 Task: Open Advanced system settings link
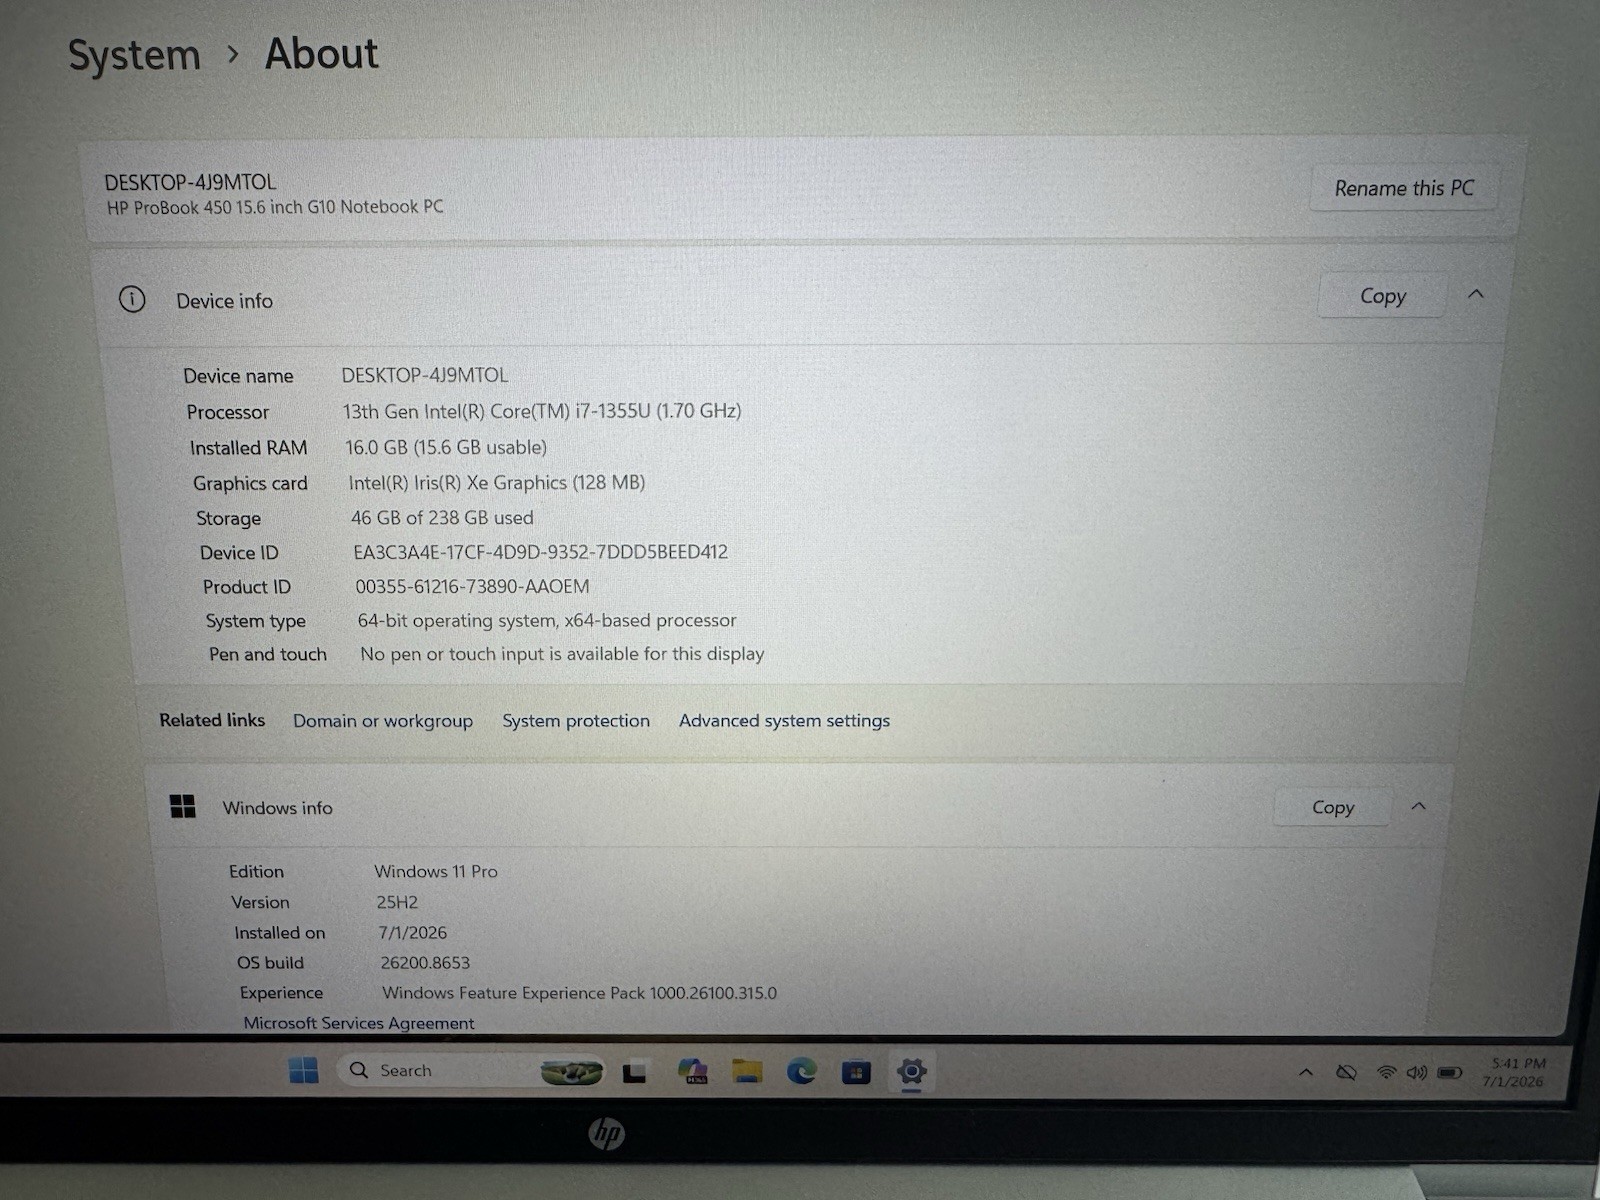(784, 721)
